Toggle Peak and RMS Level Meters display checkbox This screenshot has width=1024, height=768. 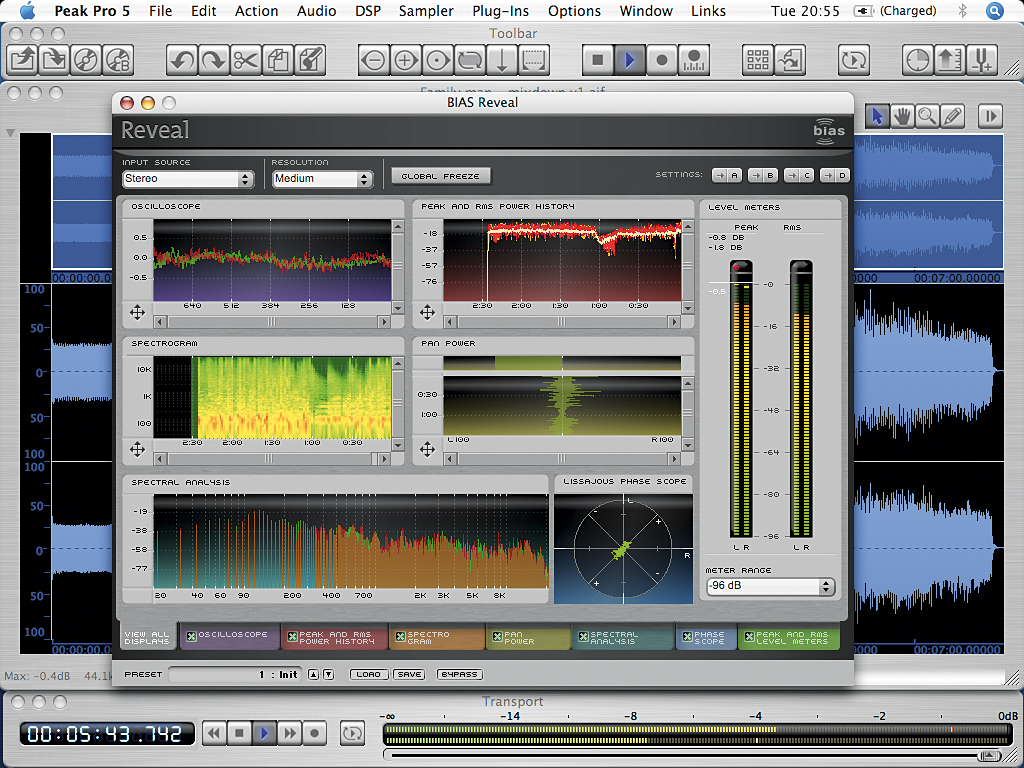(749, 636)
